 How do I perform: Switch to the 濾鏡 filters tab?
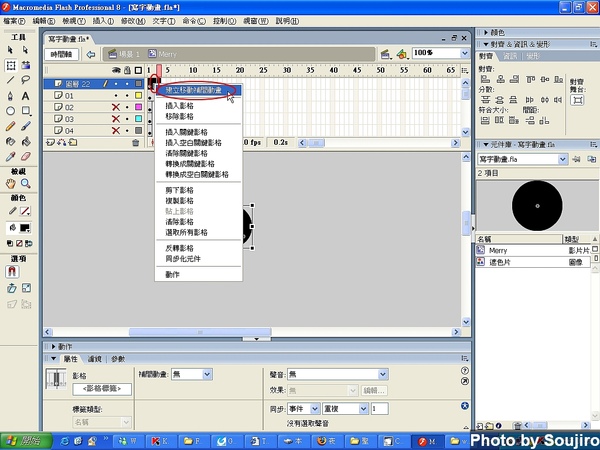[x=95, y=359]
